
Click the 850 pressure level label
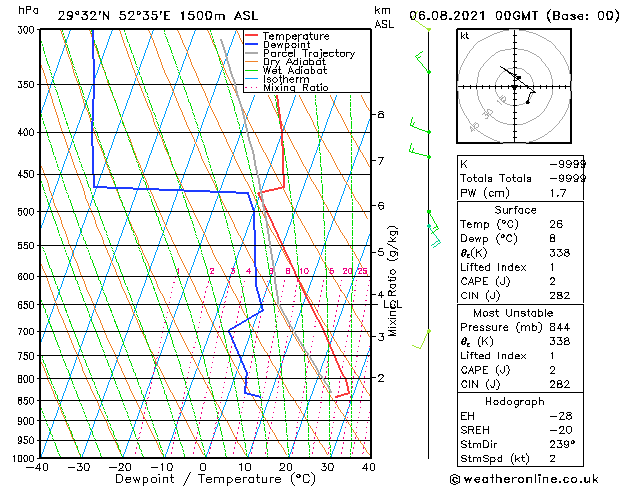pyautogui.click(x=28, y=401)
